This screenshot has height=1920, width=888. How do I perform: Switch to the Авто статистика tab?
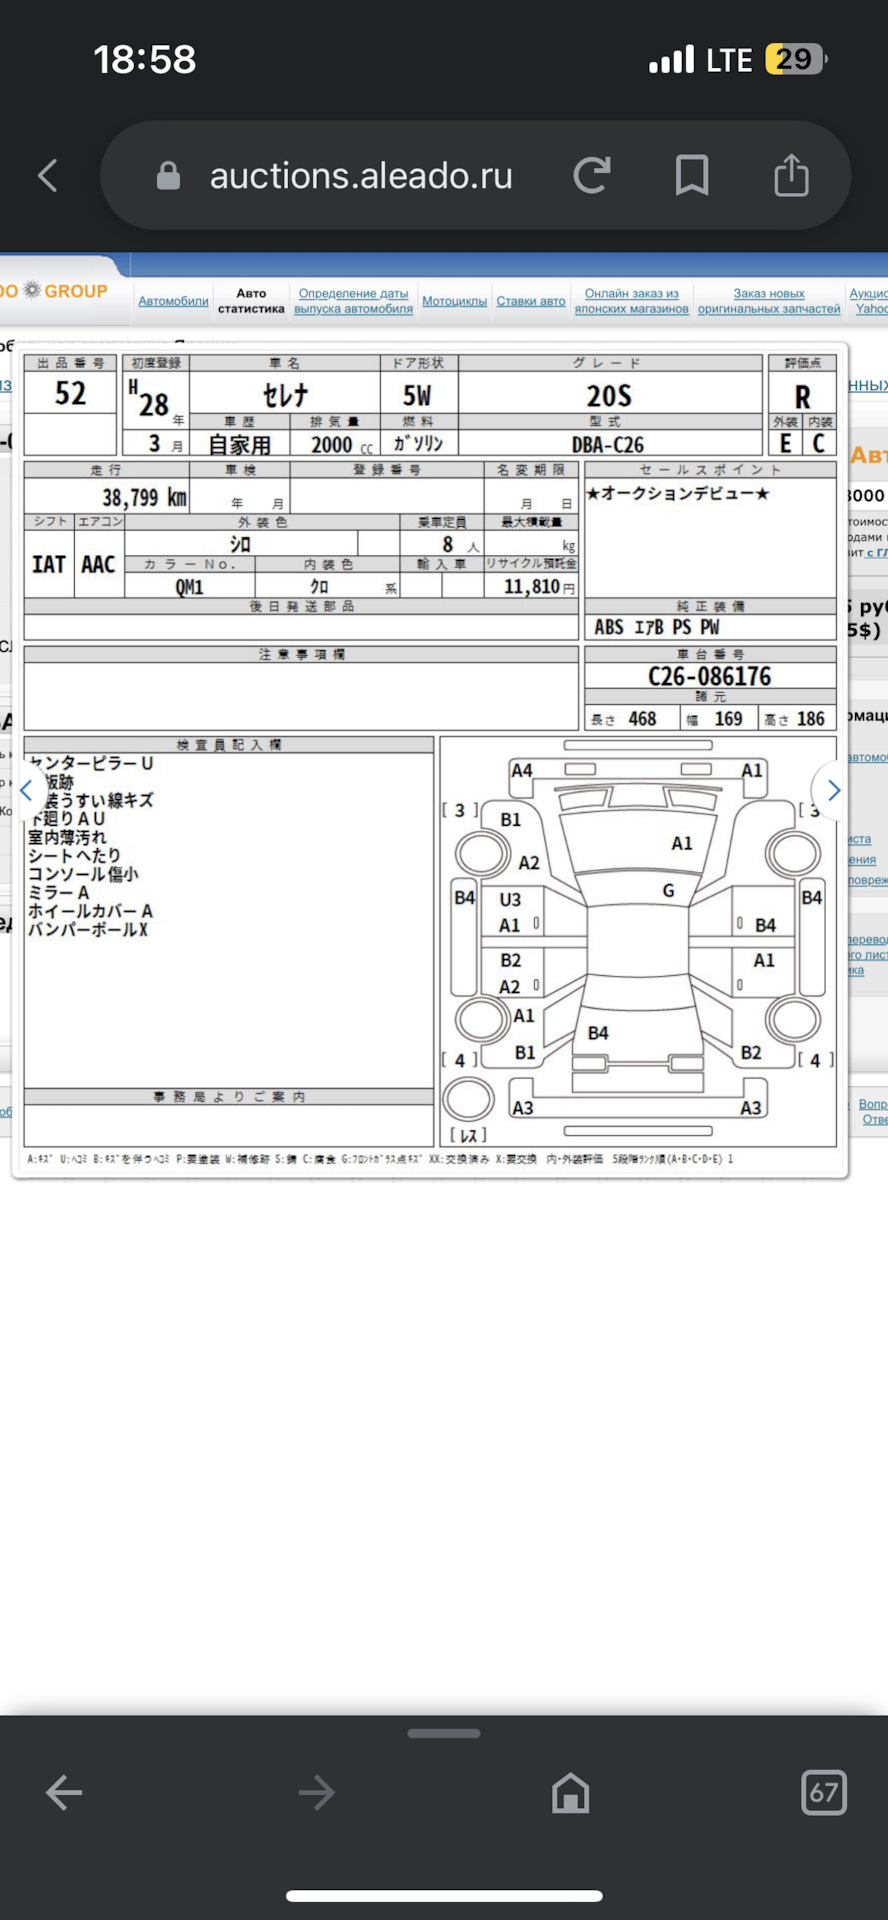(x=251, y=301)
